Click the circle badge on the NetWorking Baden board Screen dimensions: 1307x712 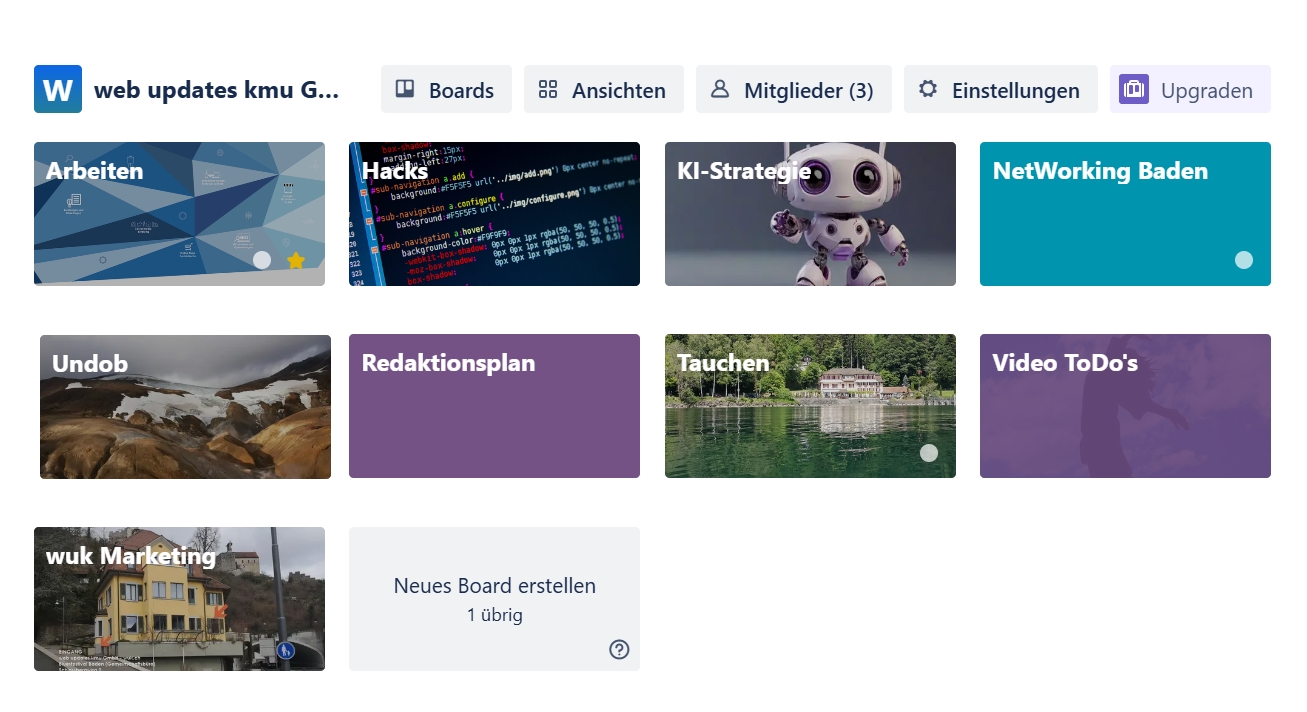pos(1244,260)
